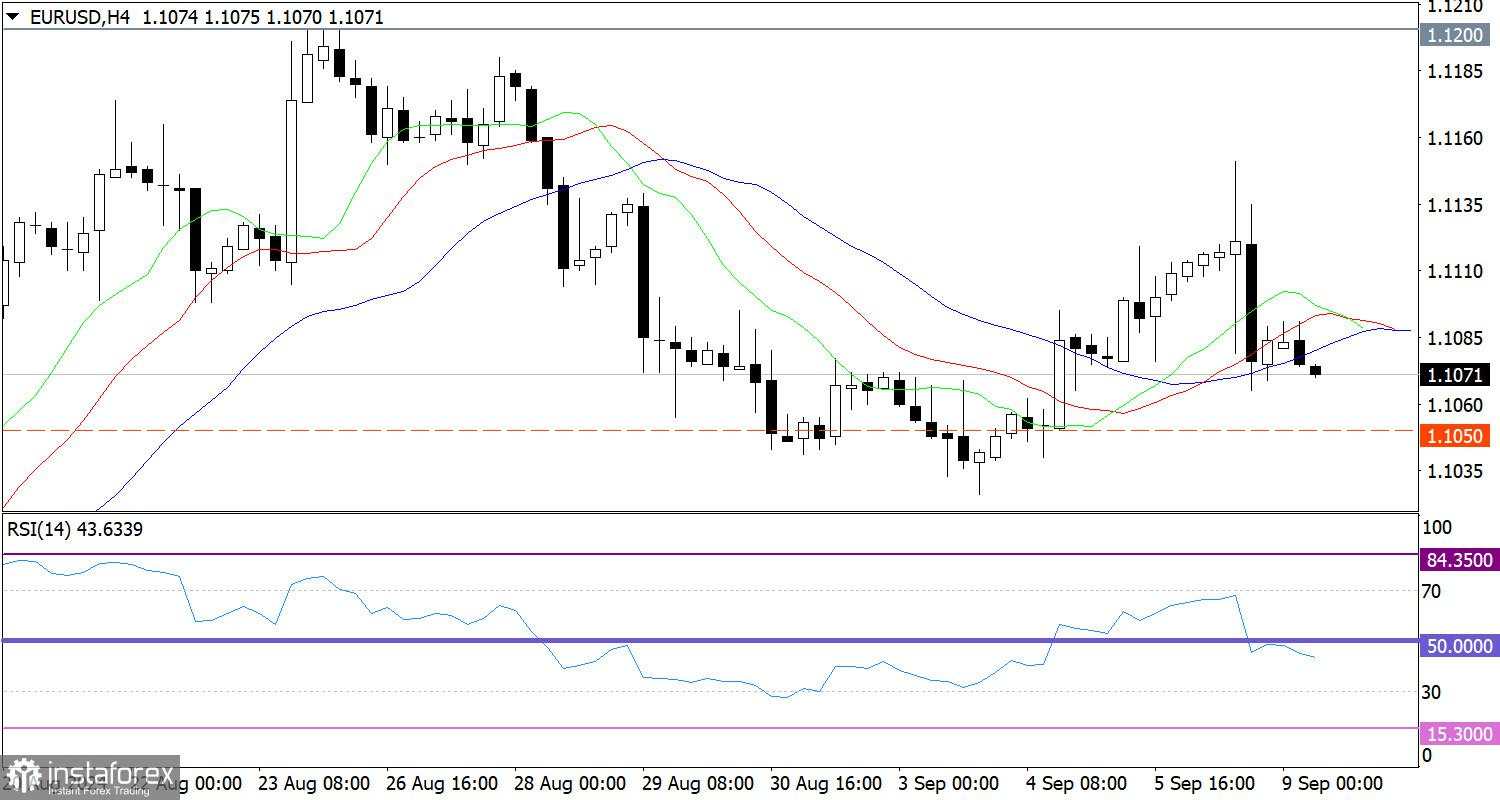
Task: Click the 23 Aug 08:00 time label
Action: point(313,782)
